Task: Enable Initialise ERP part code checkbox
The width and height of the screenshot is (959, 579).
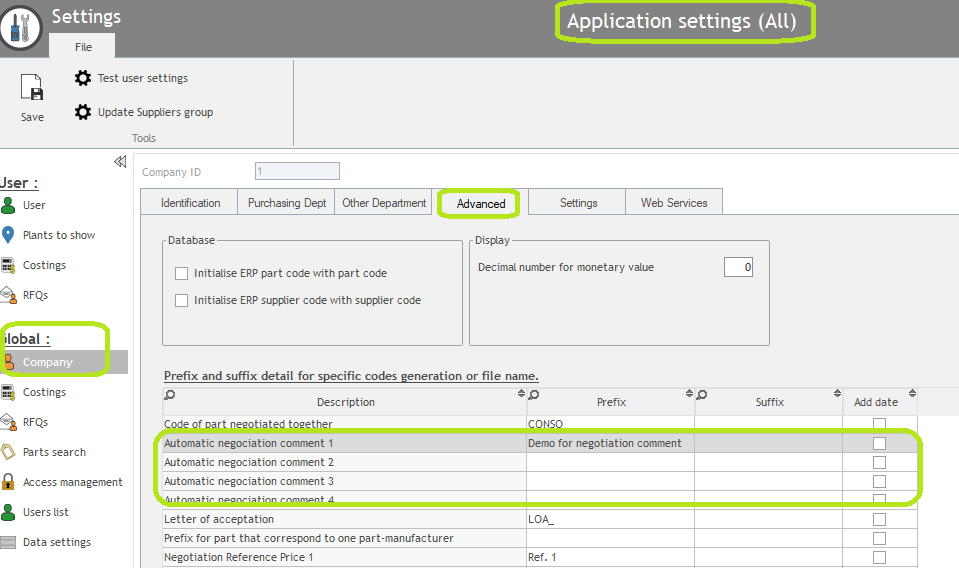Action: tap(182, 273)
